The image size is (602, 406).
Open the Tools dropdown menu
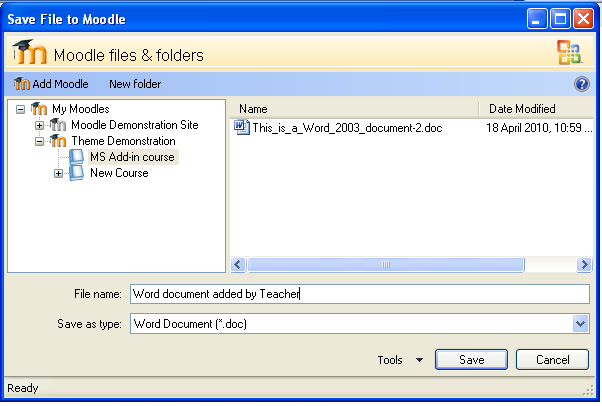[400, 359]
